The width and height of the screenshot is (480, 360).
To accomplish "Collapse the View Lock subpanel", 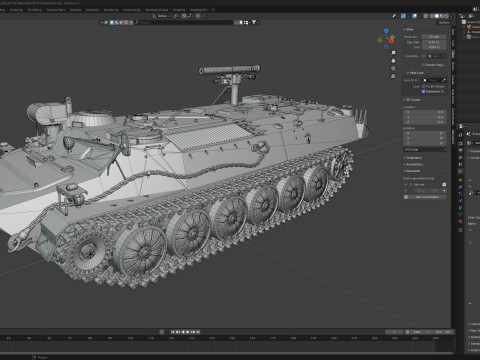I will coord(415,73).
